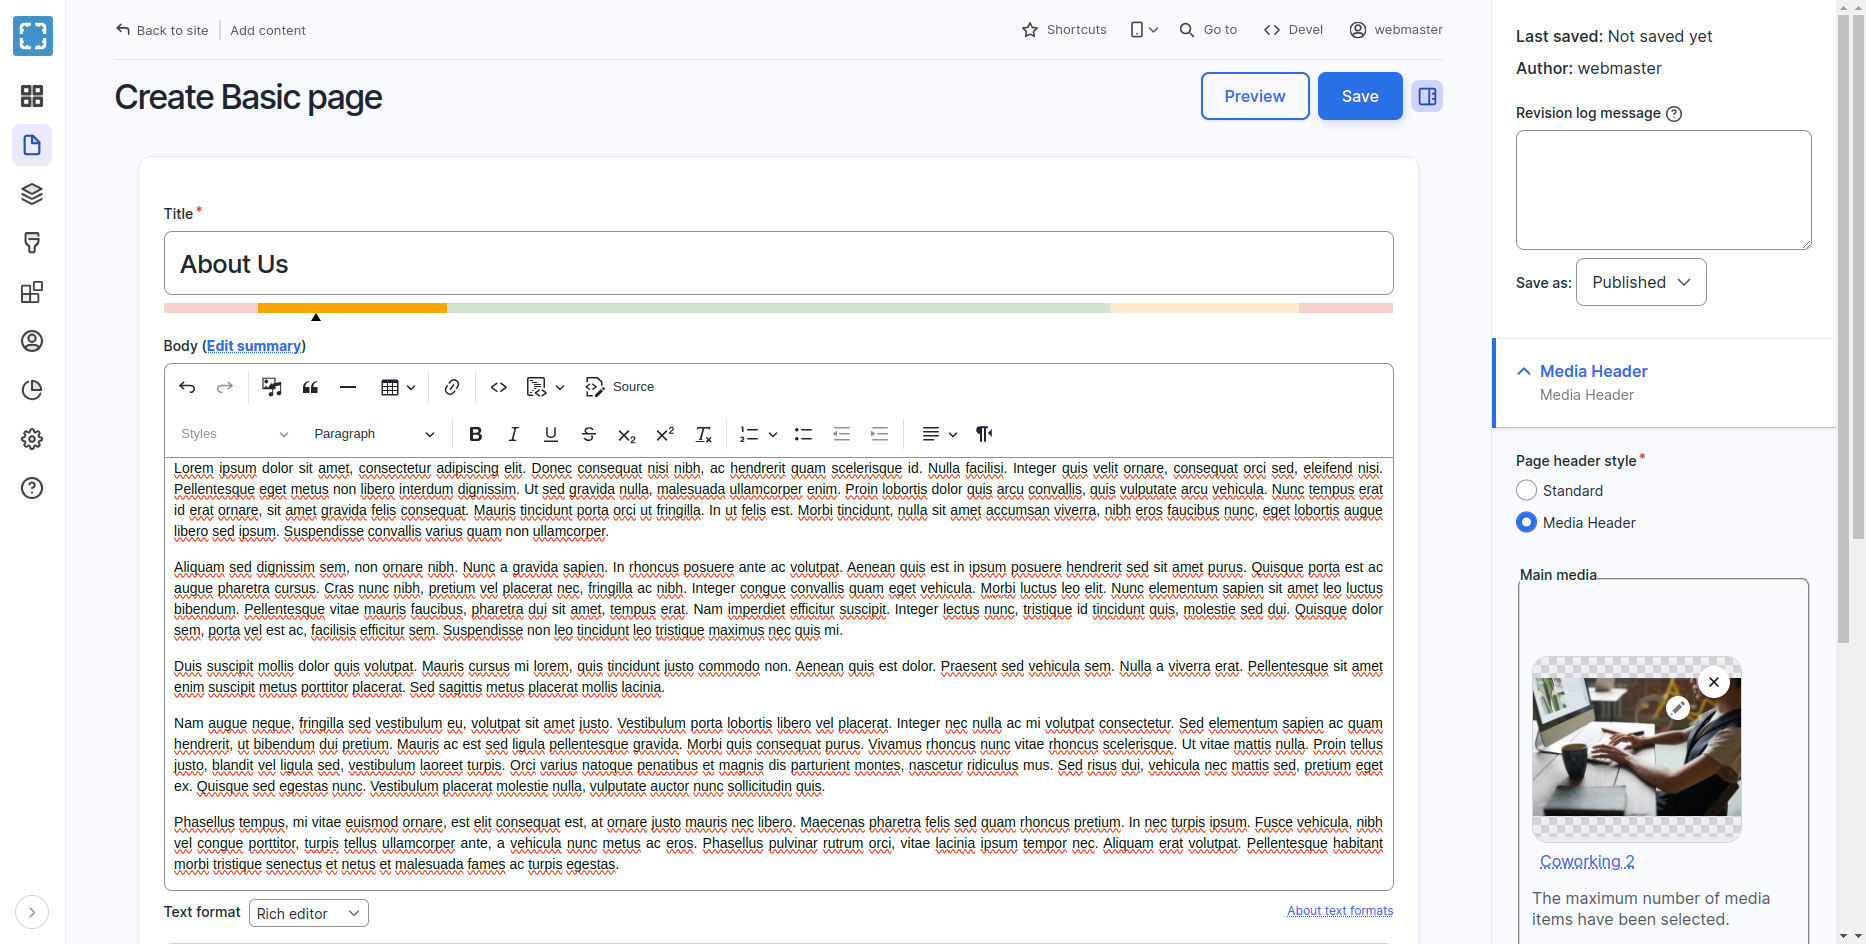This screenshot has width=1866, height=944.
Task: Click the Edit summary link
Action: pyautogui.click(x=254, y=346)
